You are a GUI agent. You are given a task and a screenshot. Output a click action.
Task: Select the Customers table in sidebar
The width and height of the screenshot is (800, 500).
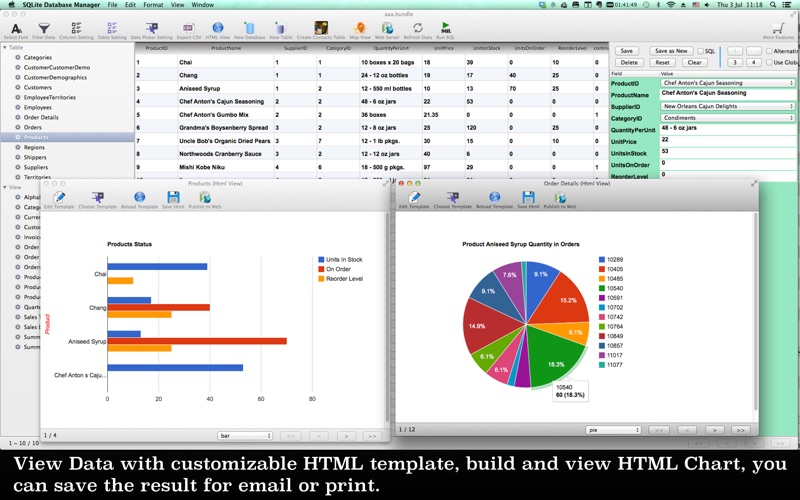coord(37,87)
